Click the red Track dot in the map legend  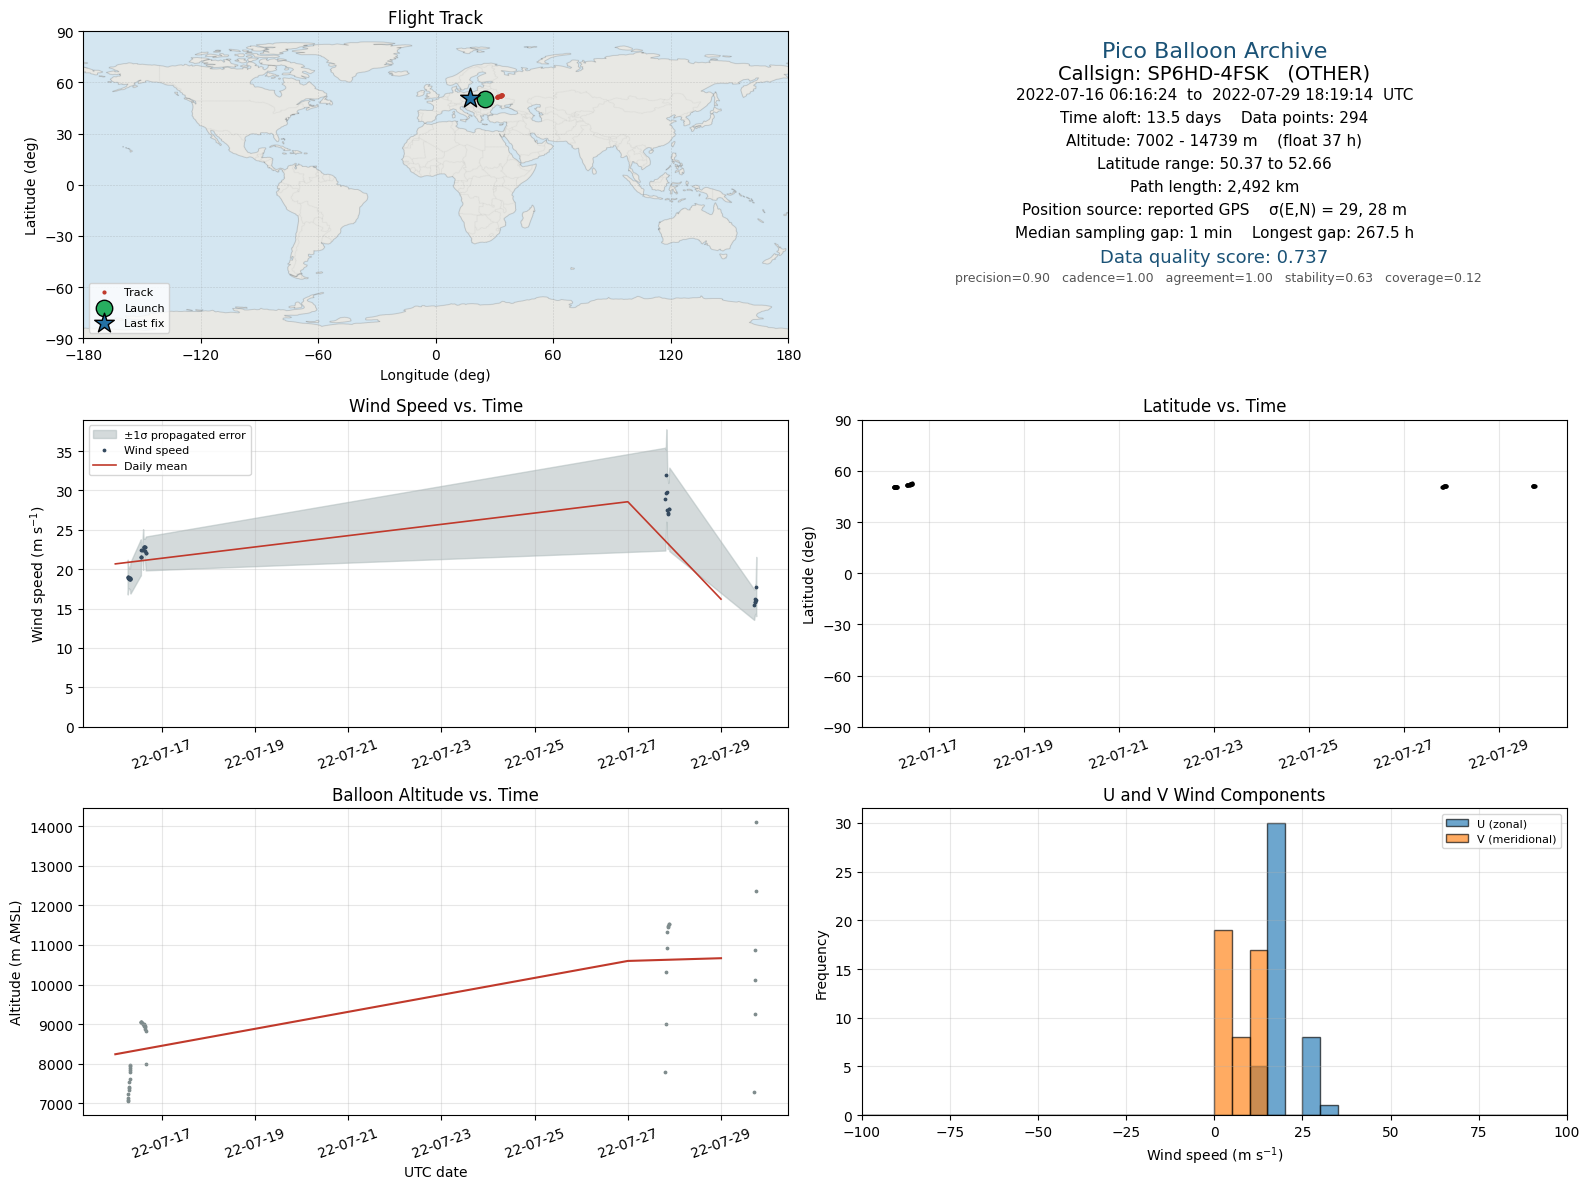[x=104, y=293]
